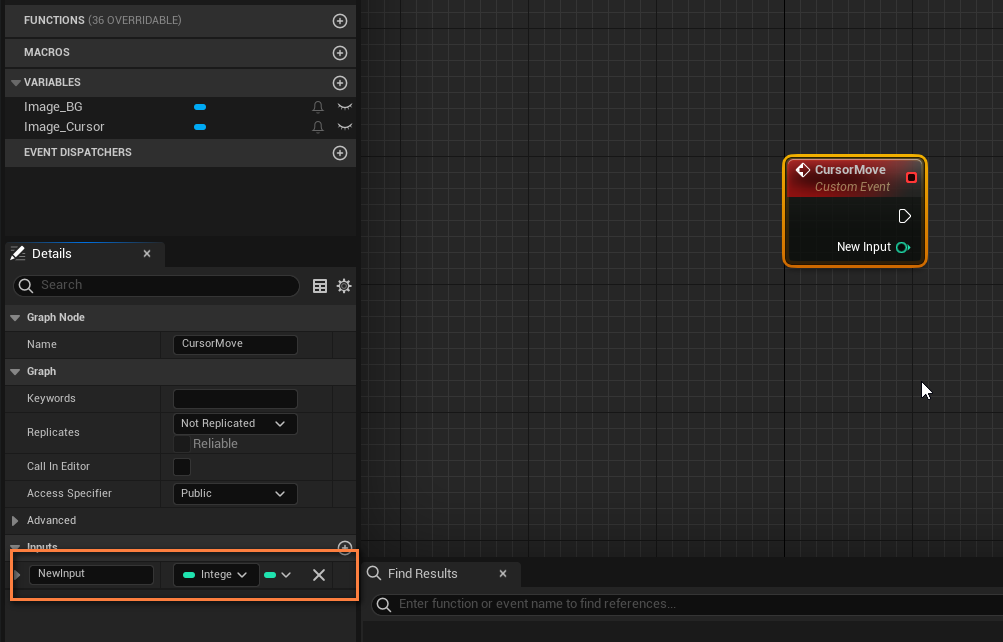Edit the NewInput parameter name field
Image resolution: width=1003 pixels, height=642 pixels.
pos(91,574)
